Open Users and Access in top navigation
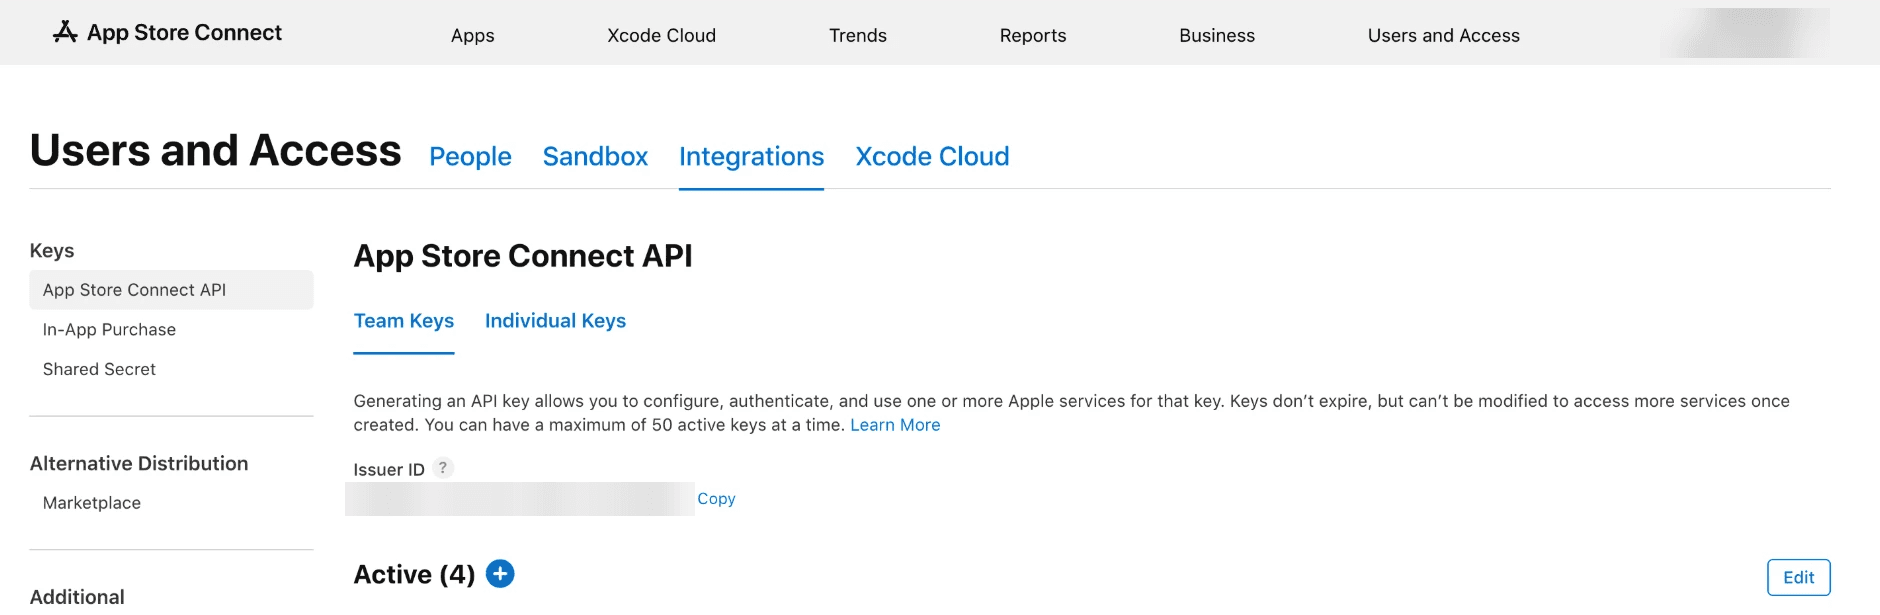Screen dimensions: 1880x615 pos(1443,36)
